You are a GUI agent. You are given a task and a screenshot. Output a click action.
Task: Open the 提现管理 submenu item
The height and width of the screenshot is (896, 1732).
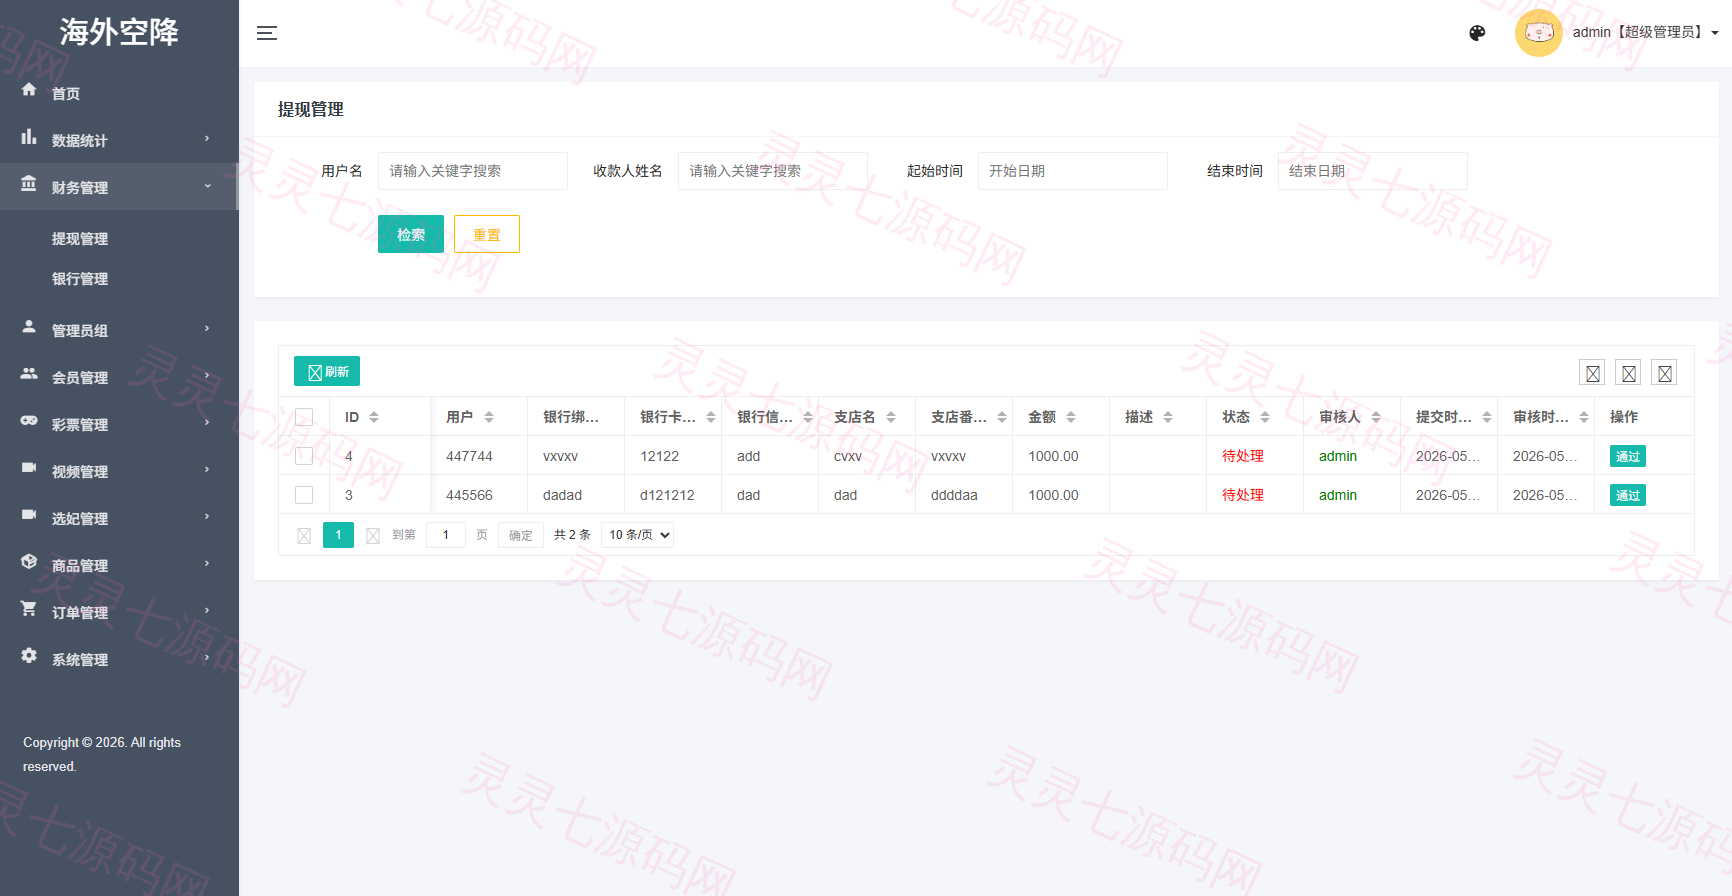tap(80, 239)
